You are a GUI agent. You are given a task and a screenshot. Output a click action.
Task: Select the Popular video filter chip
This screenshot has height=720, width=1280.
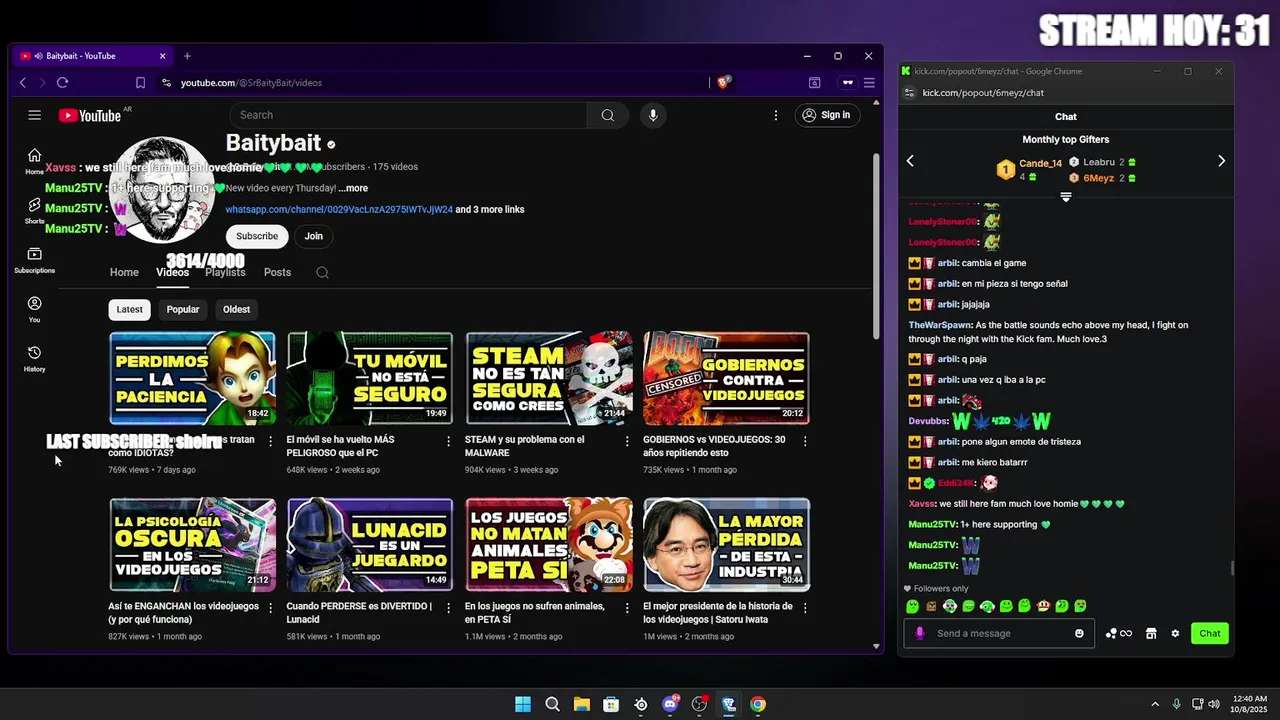pyautogui.click(x=183, y=310)
